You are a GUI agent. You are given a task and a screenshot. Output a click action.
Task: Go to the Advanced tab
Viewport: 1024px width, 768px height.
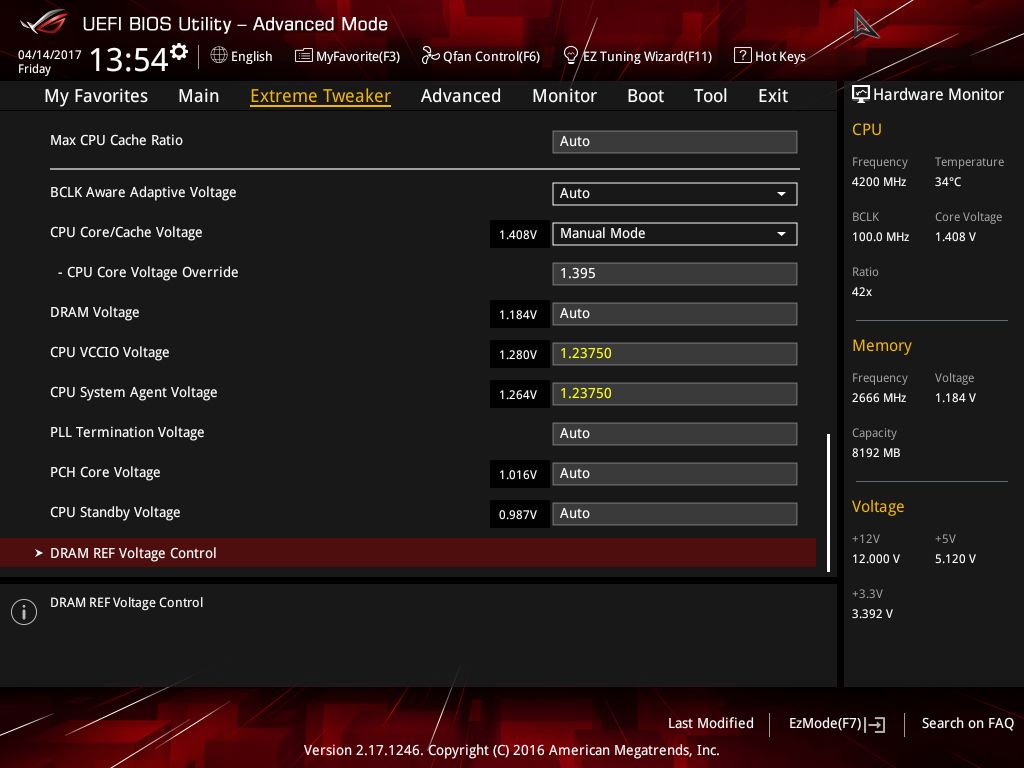tap(461, 96)
